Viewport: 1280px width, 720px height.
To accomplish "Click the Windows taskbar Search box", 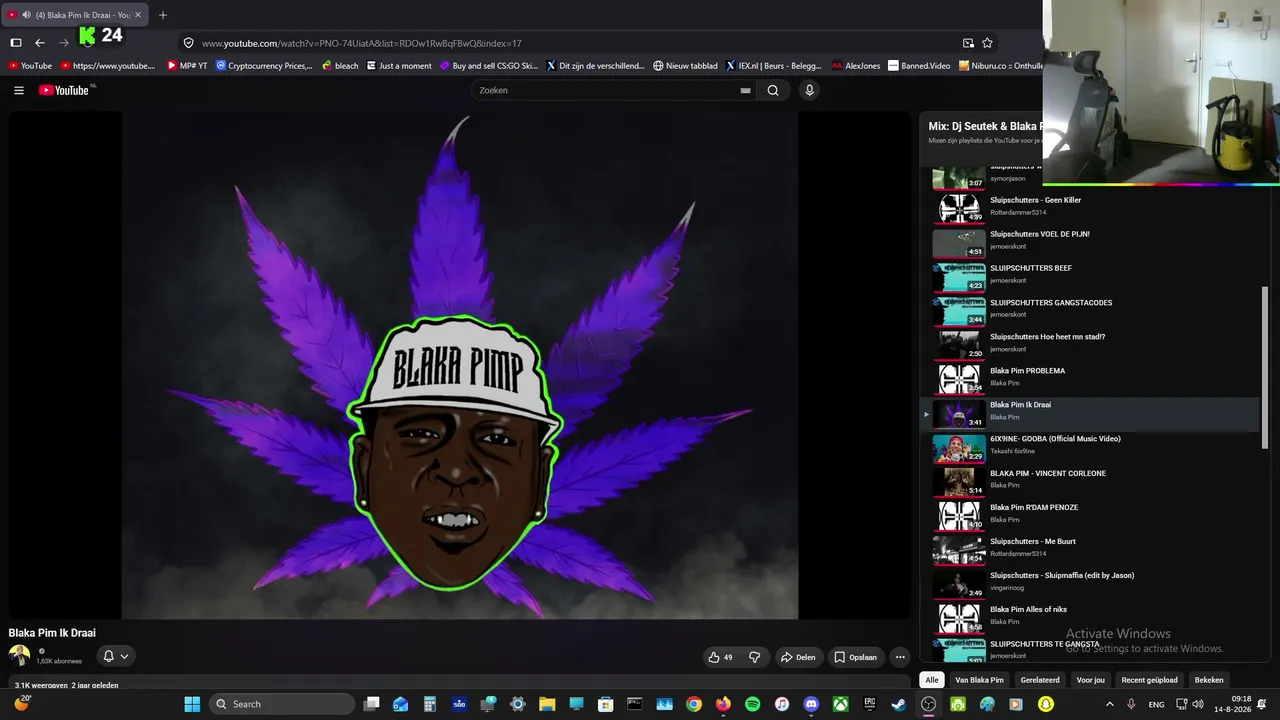I will [x=283, y=704].
